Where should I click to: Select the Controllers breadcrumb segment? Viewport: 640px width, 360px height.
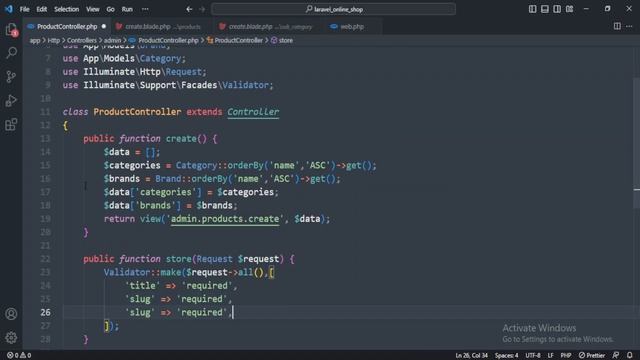click(82, 40)
